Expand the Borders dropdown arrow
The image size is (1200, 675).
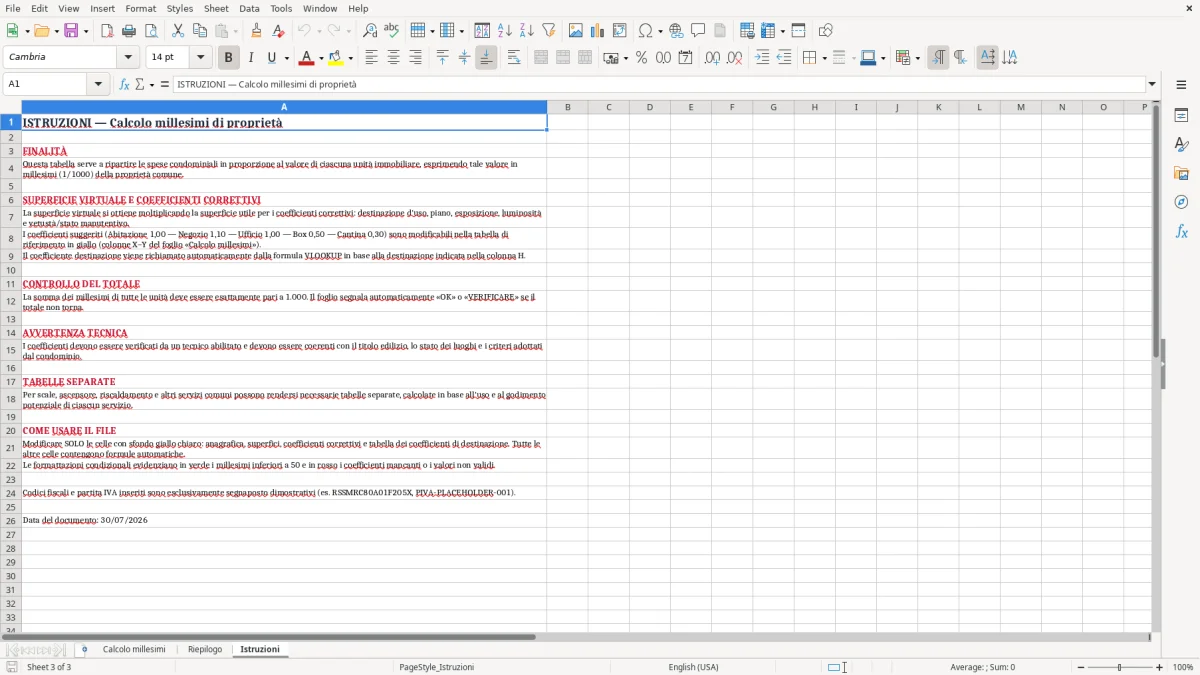pos(824,59)
